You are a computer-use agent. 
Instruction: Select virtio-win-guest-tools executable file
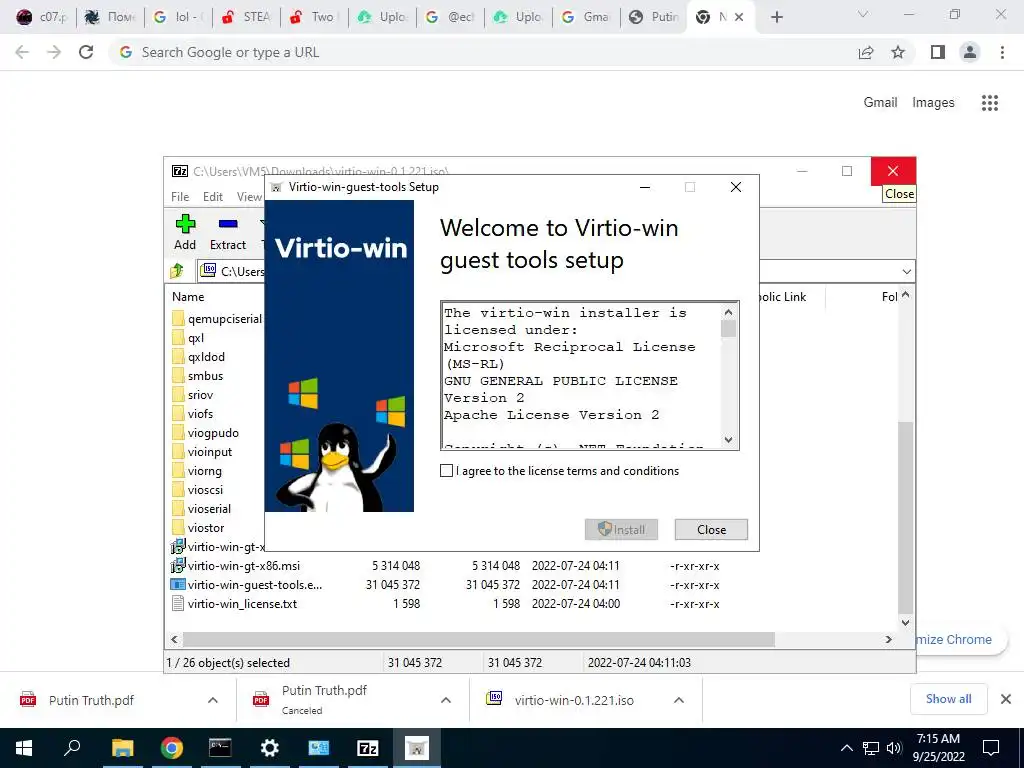[x=246, y=584]
